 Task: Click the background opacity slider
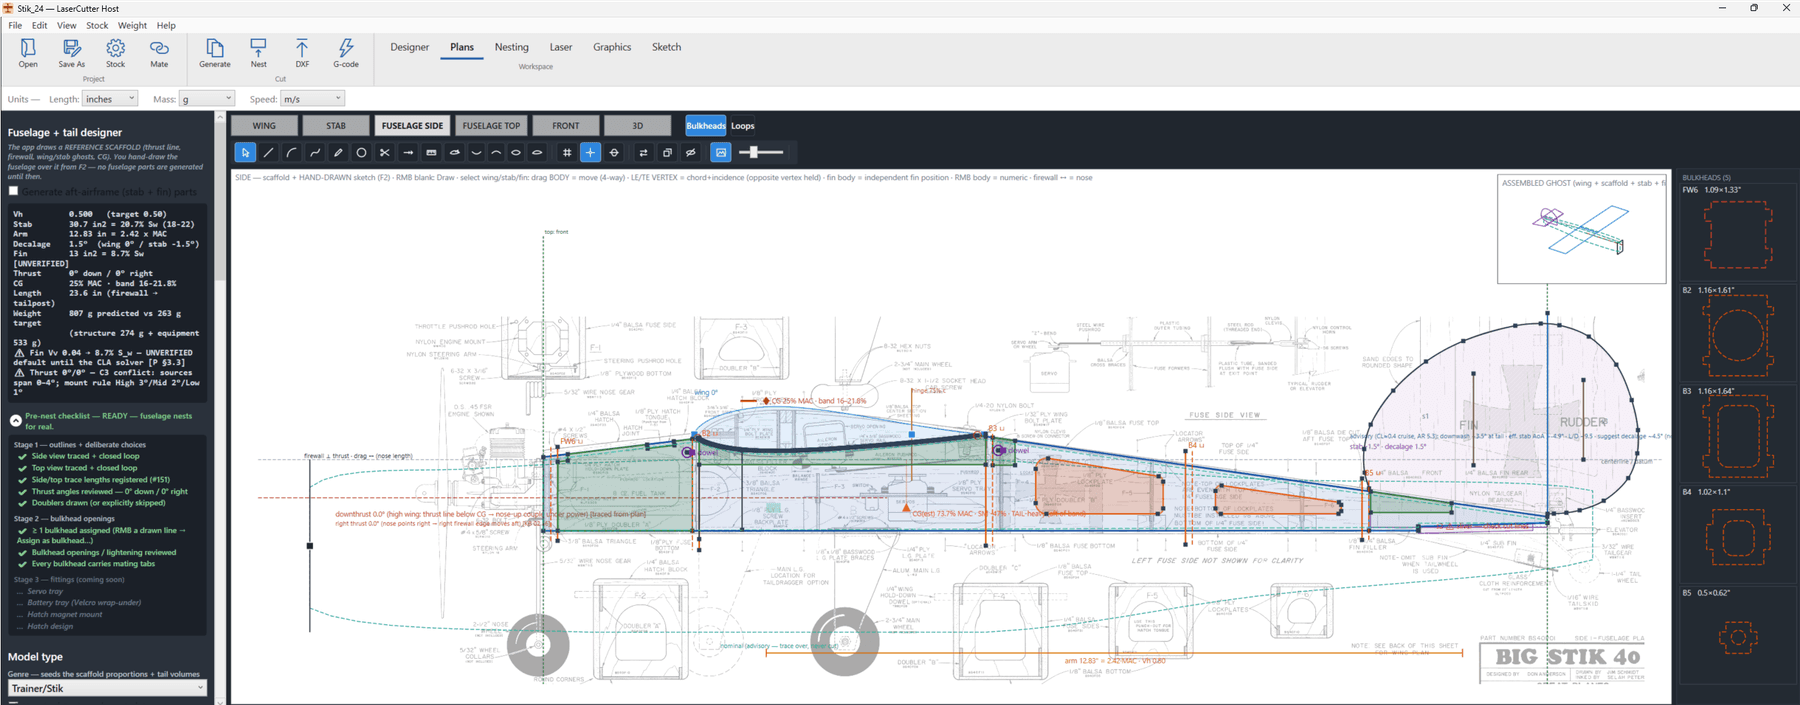click(761, 152)
